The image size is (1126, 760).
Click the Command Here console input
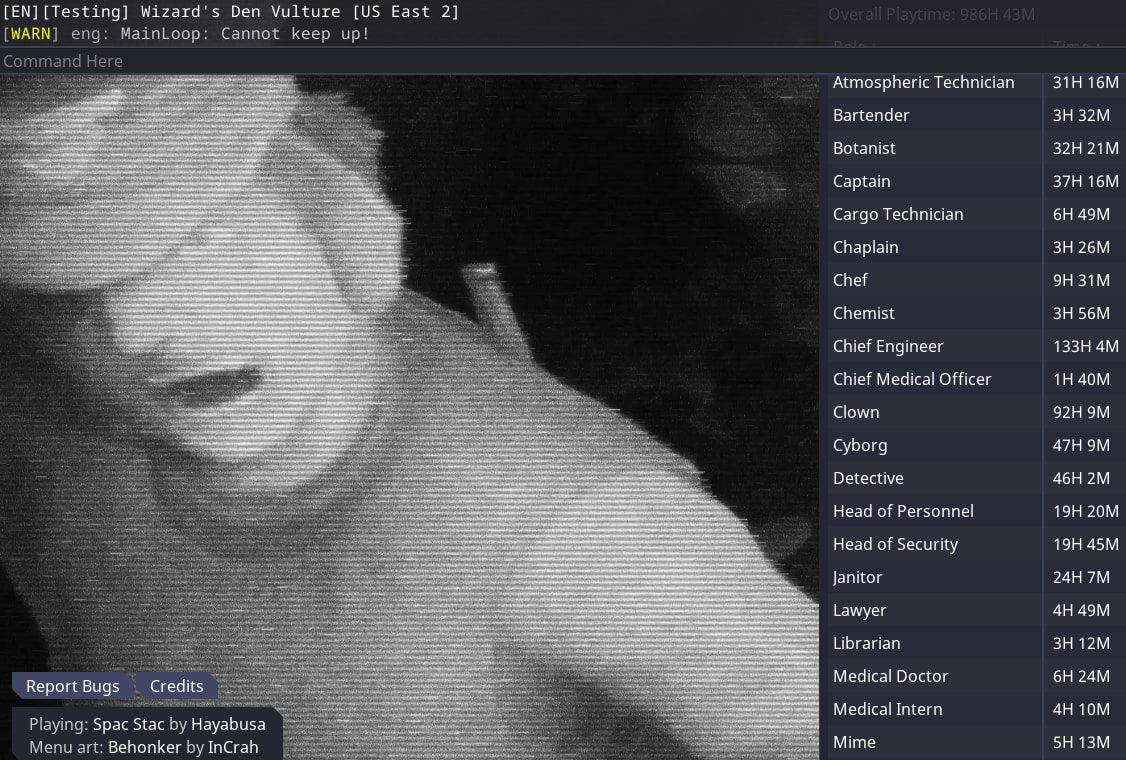click(x=400, y=61)
